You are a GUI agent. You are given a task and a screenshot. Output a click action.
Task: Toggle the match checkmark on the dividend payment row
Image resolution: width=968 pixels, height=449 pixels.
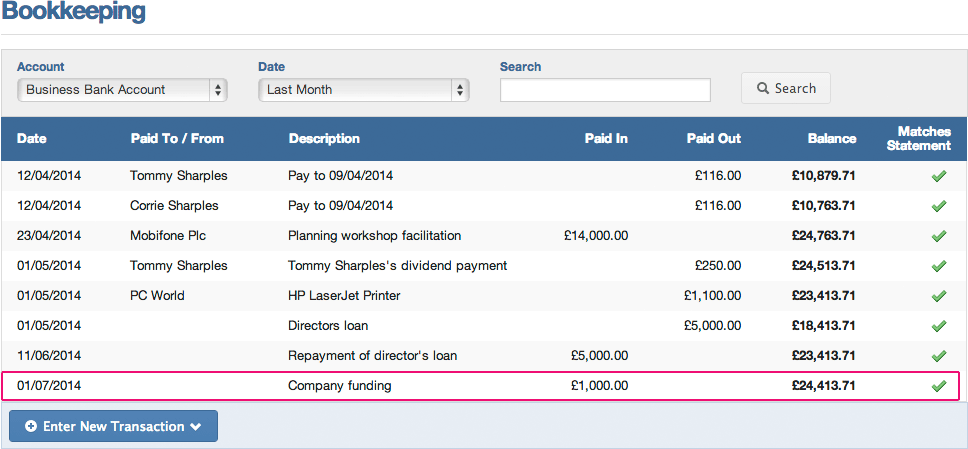(938, 266)
